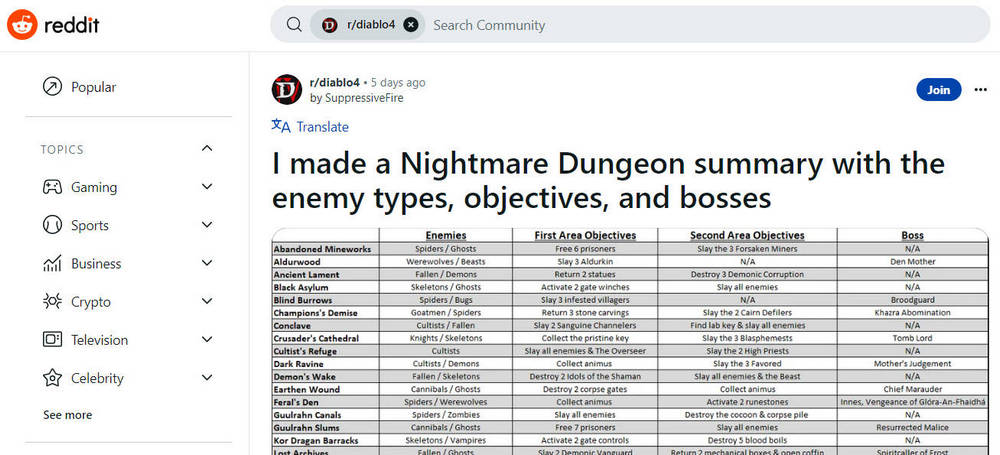Viewport: 1000px width, 455px height.
Task: Expand the Sports topic dropdown
Action: tap(207, 225)
